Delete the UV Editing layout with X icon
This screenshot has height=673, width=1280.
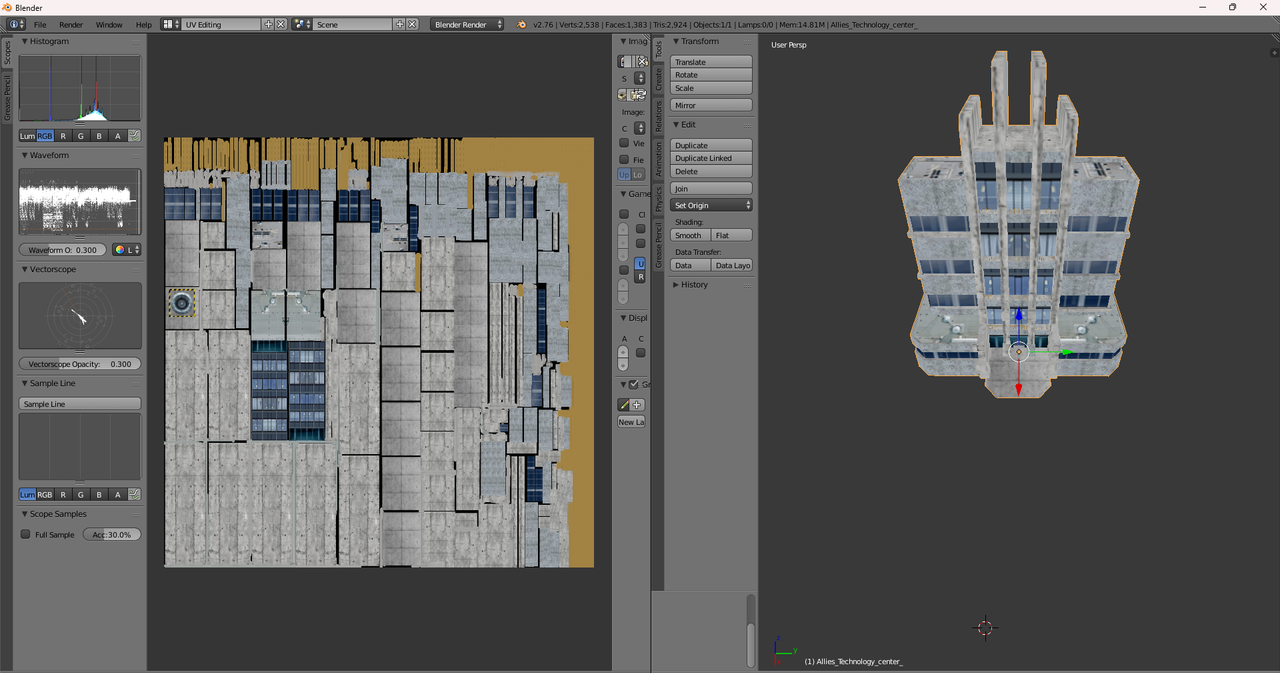(281, 24)
